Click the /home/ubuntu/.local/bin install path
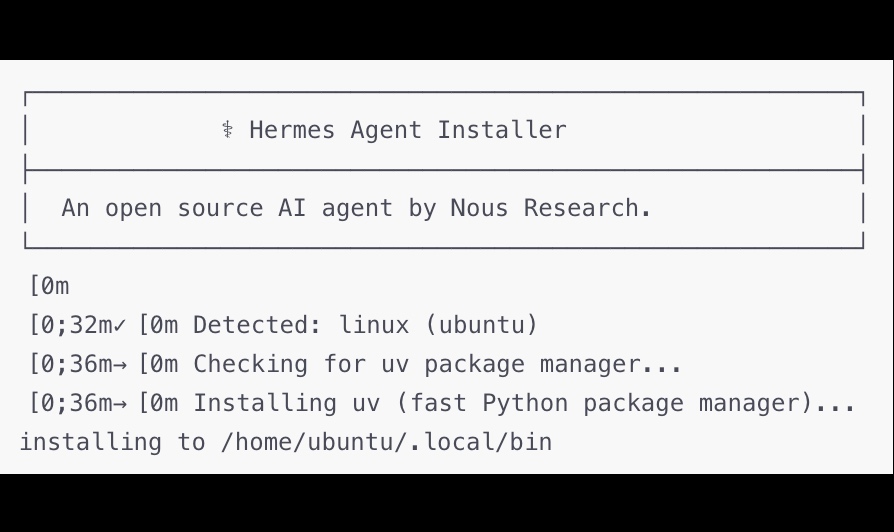894x532 pixels. click(x=386, y=442)
